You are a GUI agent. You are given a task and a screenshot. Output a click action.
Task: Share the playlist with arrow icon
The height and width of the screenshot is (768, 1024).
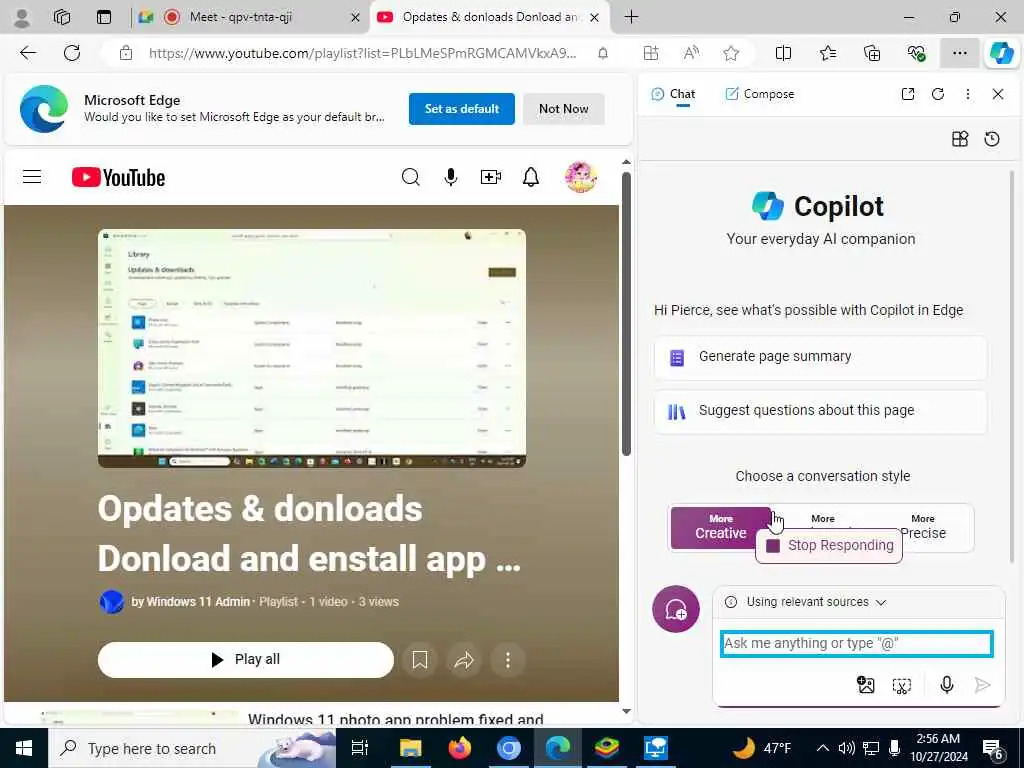[x=464, y=660]
